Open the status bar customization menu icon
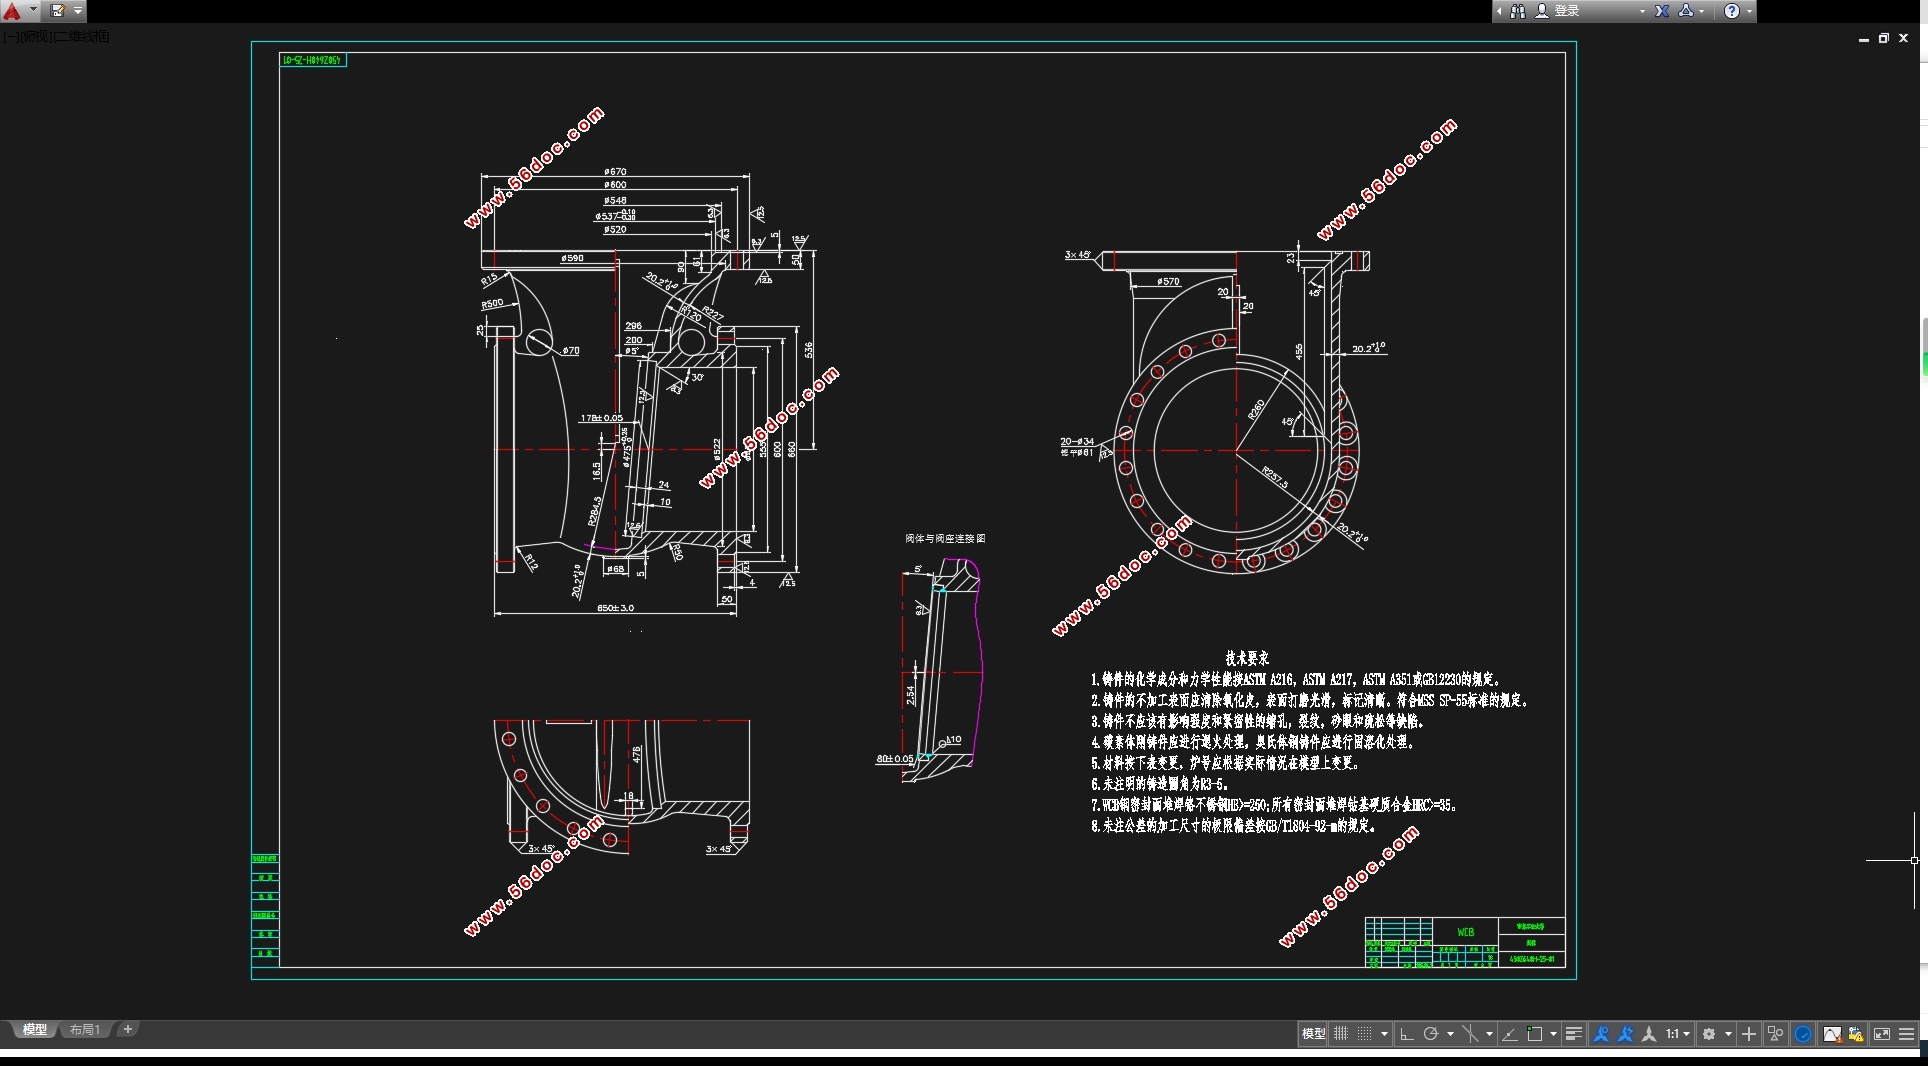Screen dimensions: 1928x1066 click(1906, 1034)
